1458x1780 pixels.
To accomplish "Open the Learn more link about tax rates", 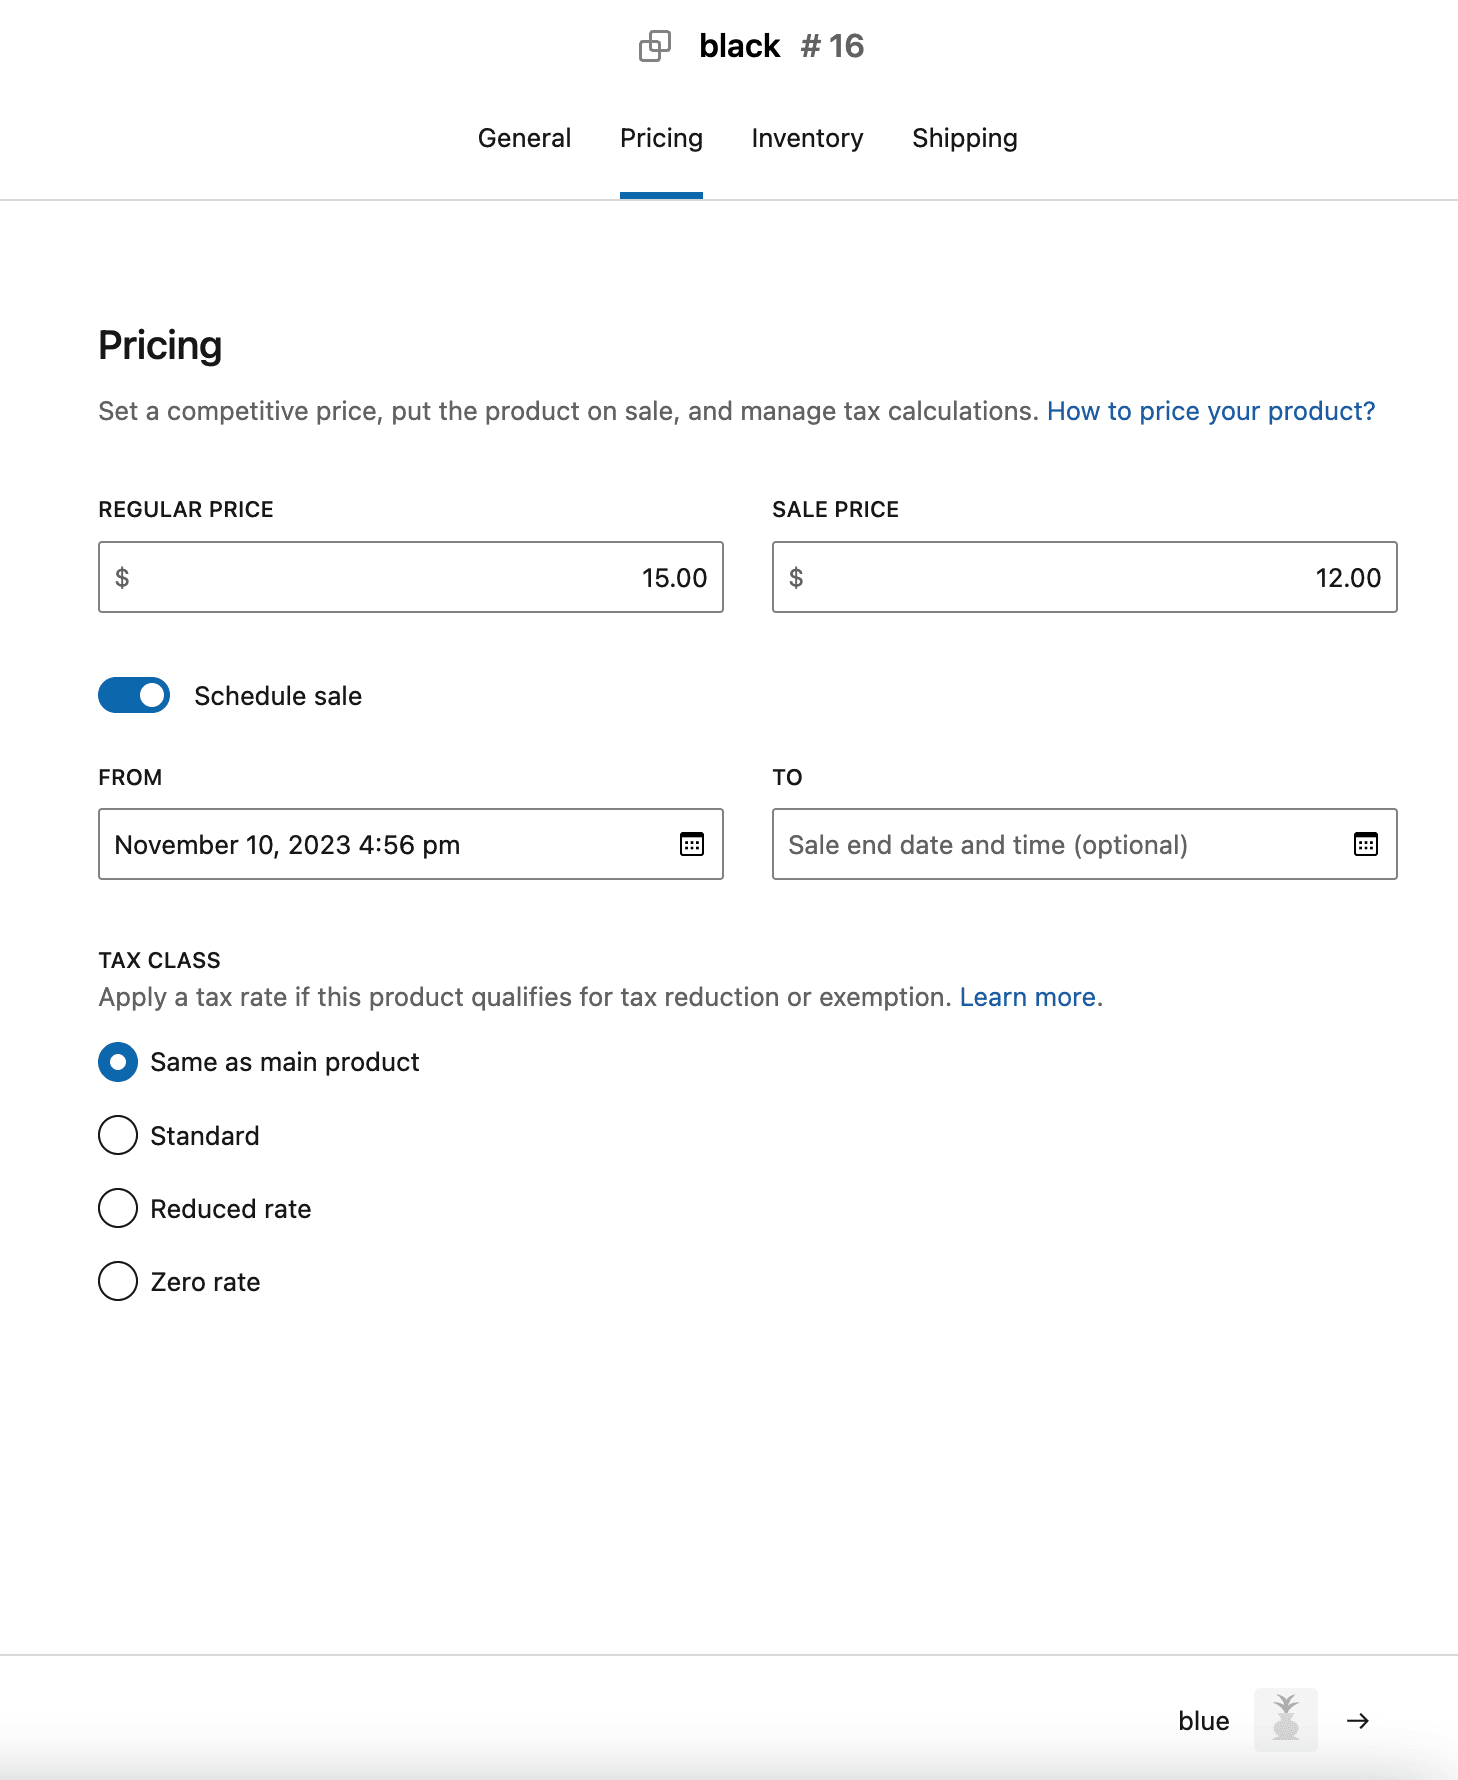I will (1027, 996).
